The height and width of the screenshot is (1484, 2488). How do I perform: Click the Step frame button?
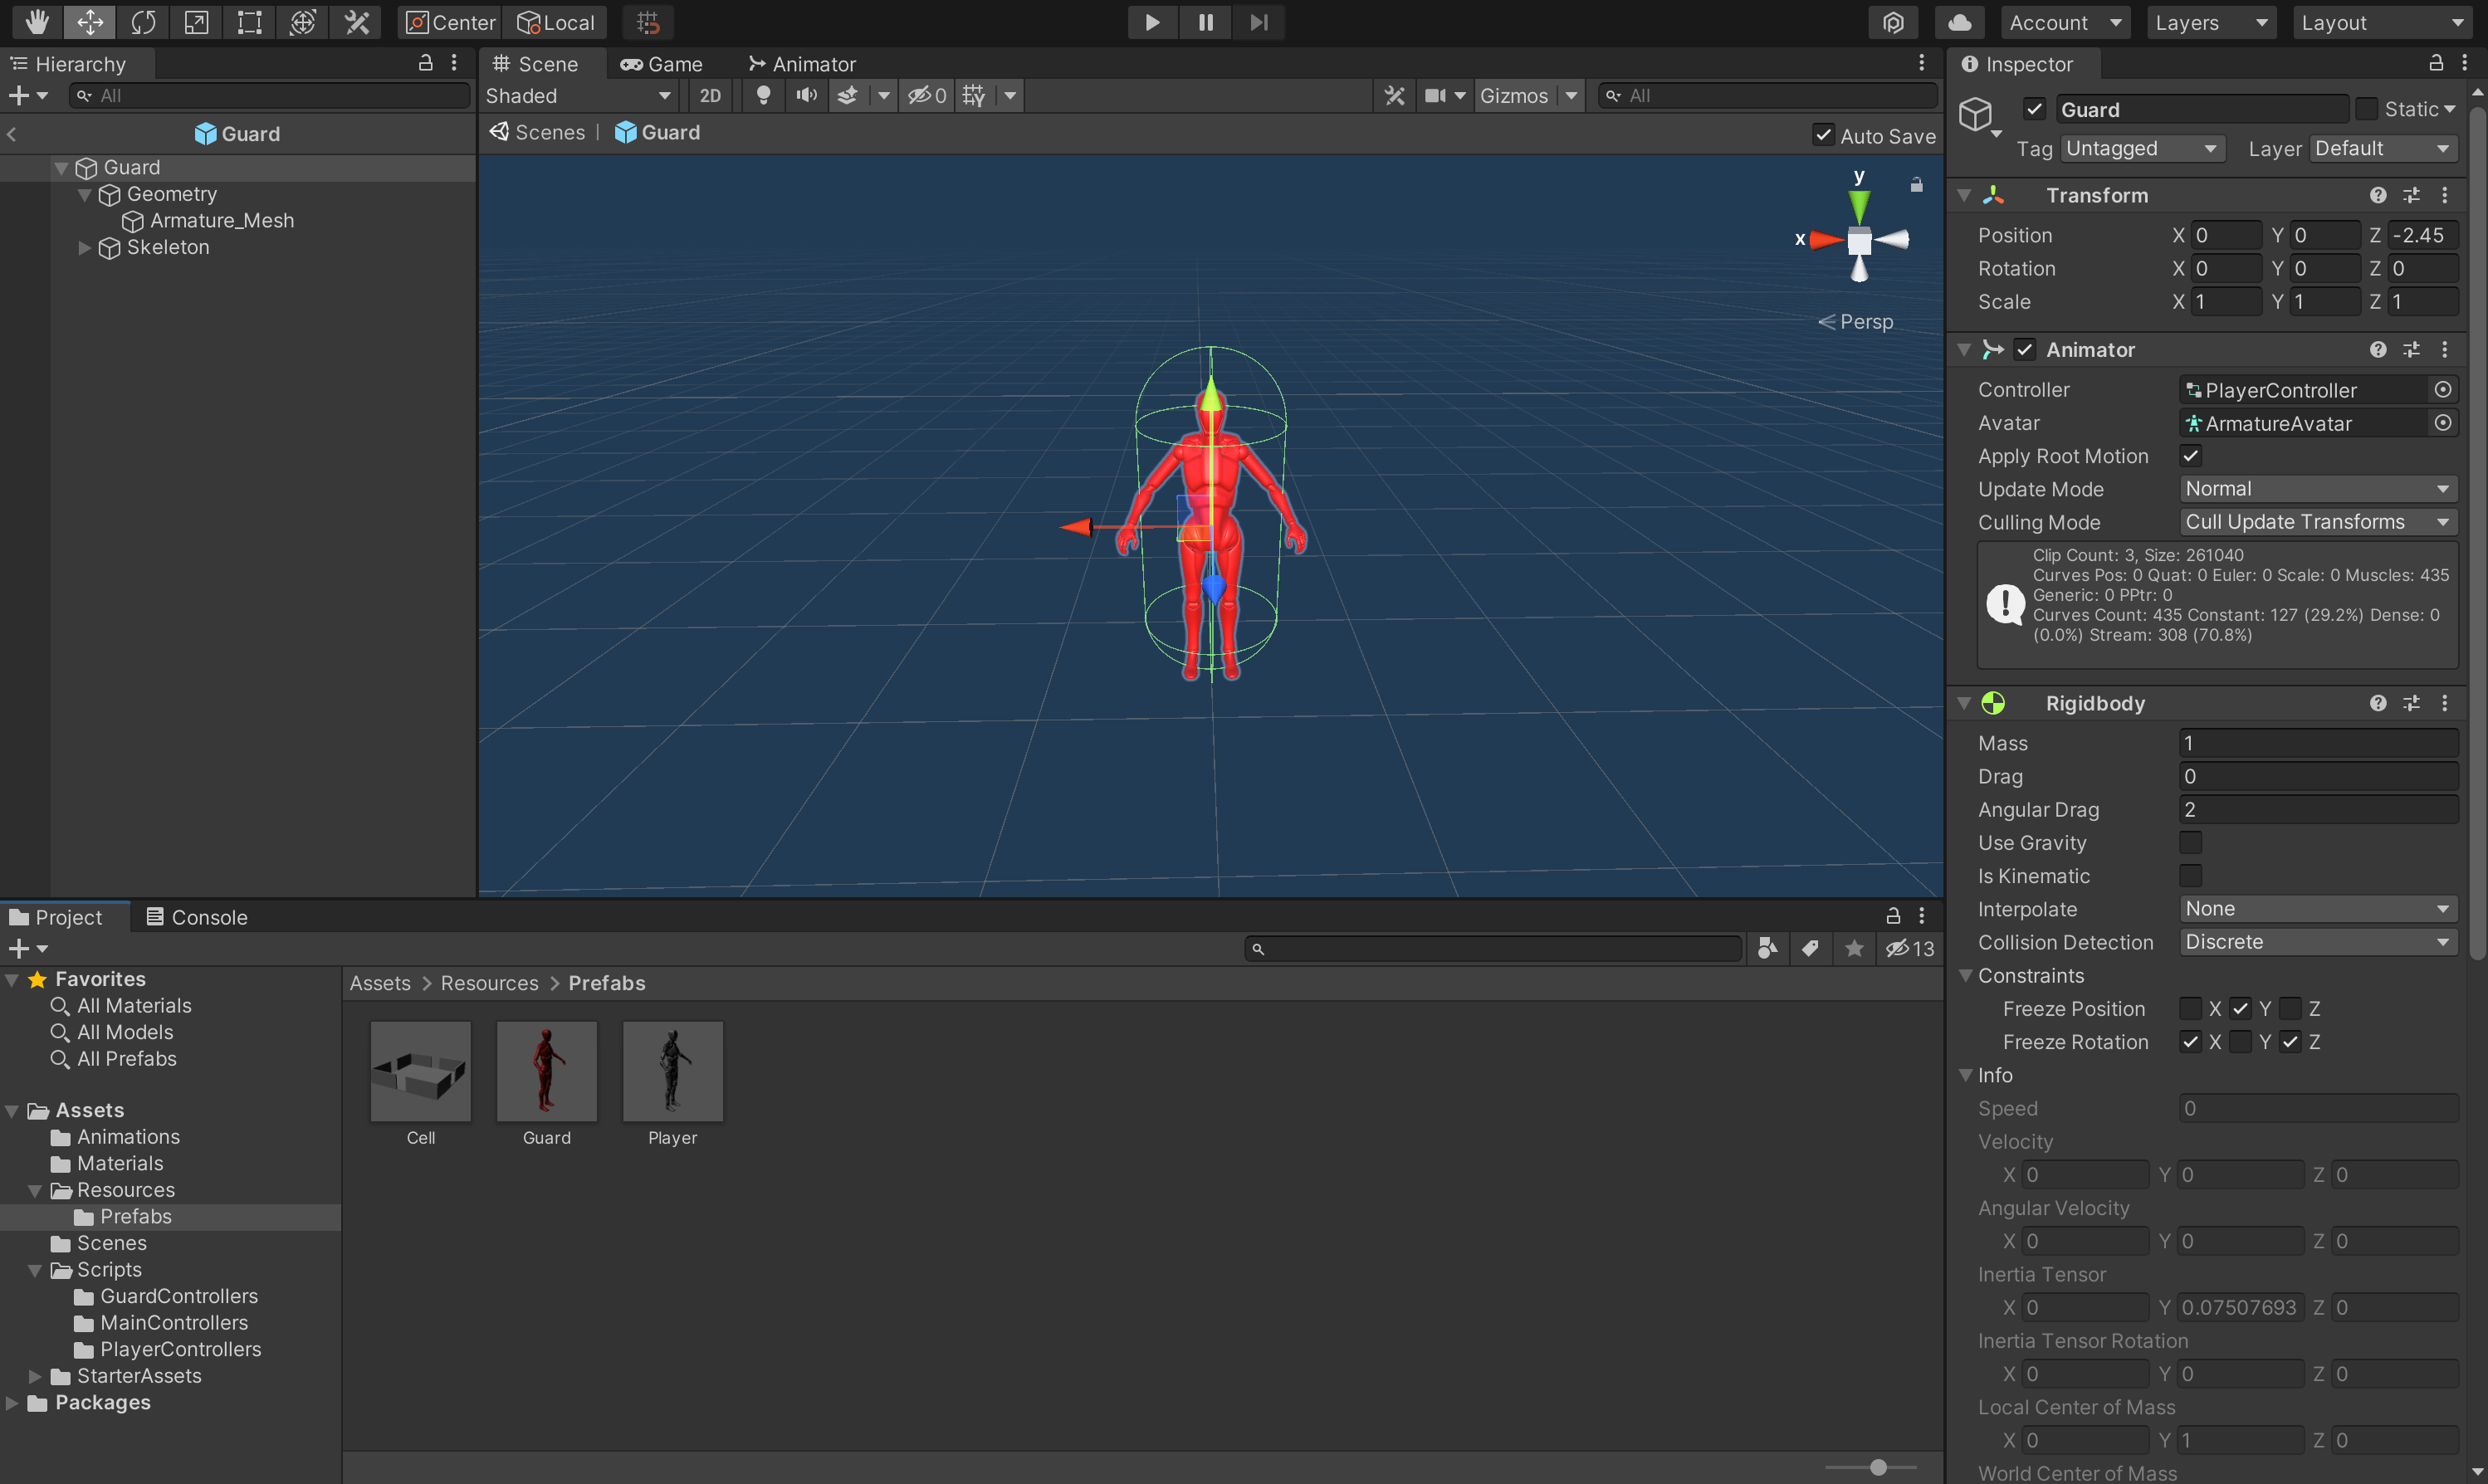coord(1259,22)
